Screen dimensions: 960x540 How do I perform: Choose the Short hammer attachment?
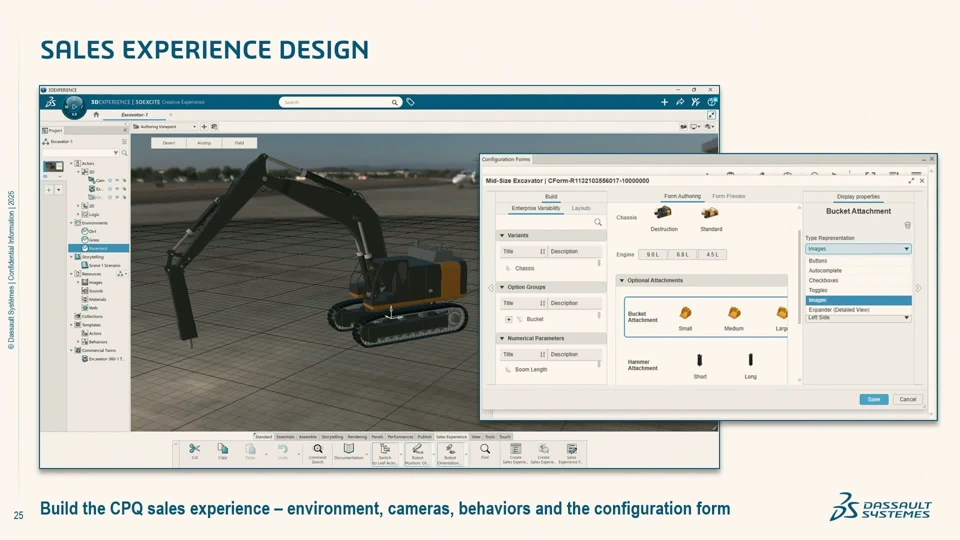(x=700, y=366)
